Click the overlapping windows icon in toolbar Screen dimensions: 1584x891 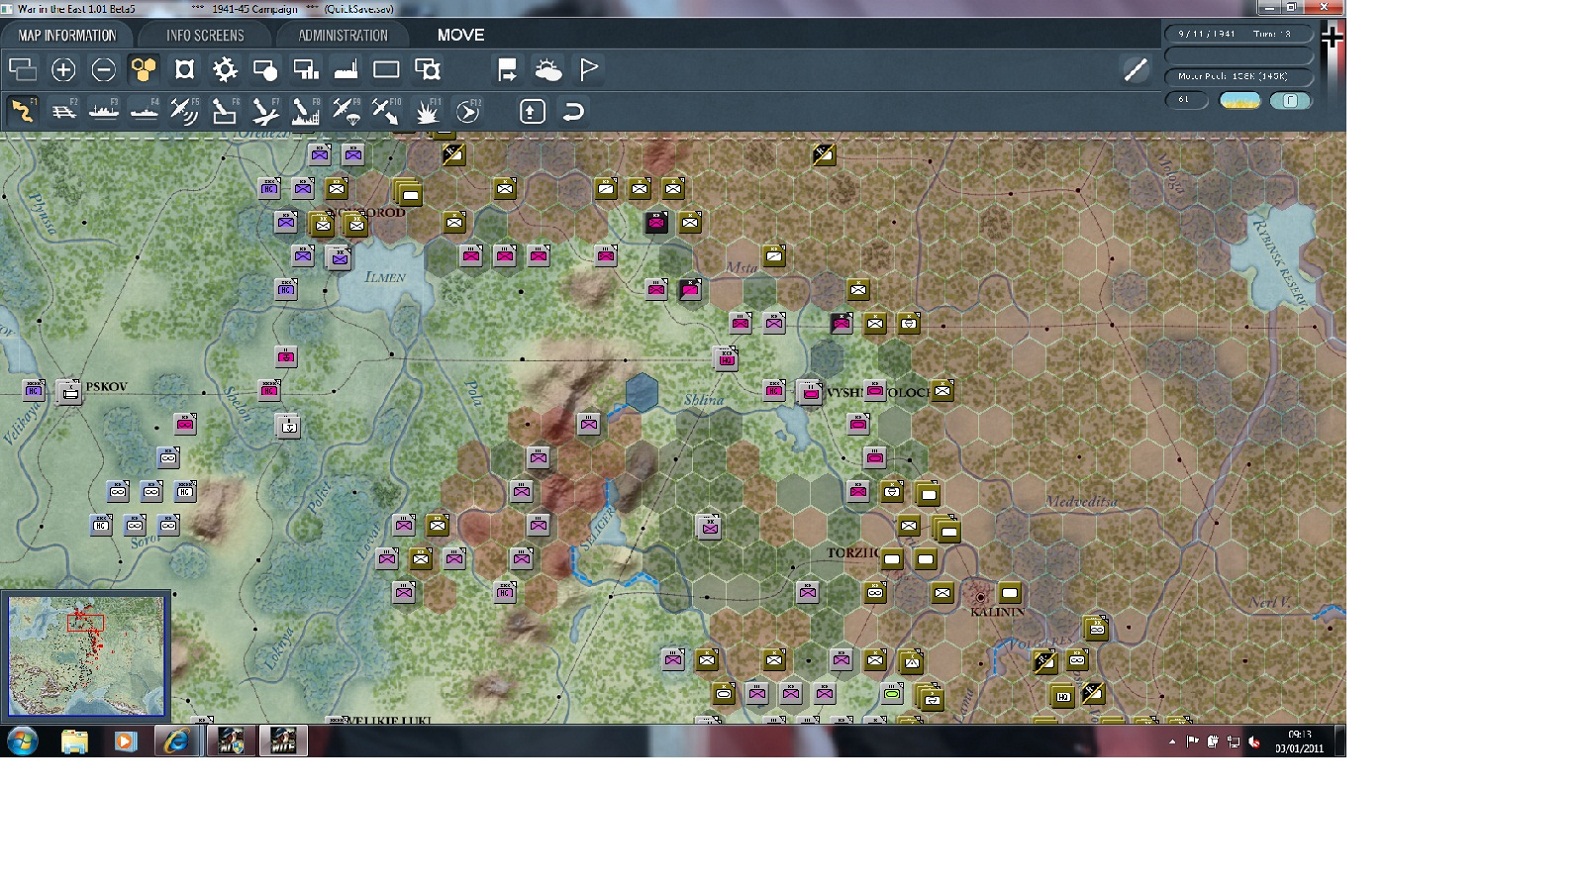coord(22,69)
